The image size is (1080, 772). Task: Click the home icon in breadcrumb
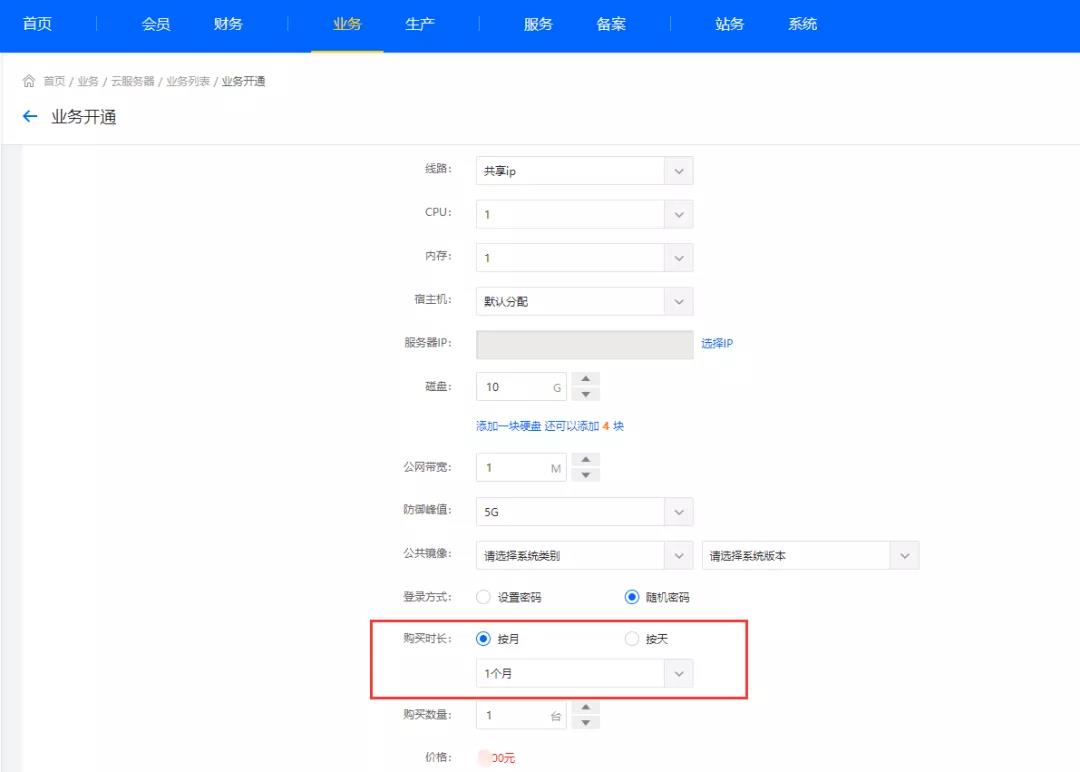pyautogui.click(x=29, y=81)
